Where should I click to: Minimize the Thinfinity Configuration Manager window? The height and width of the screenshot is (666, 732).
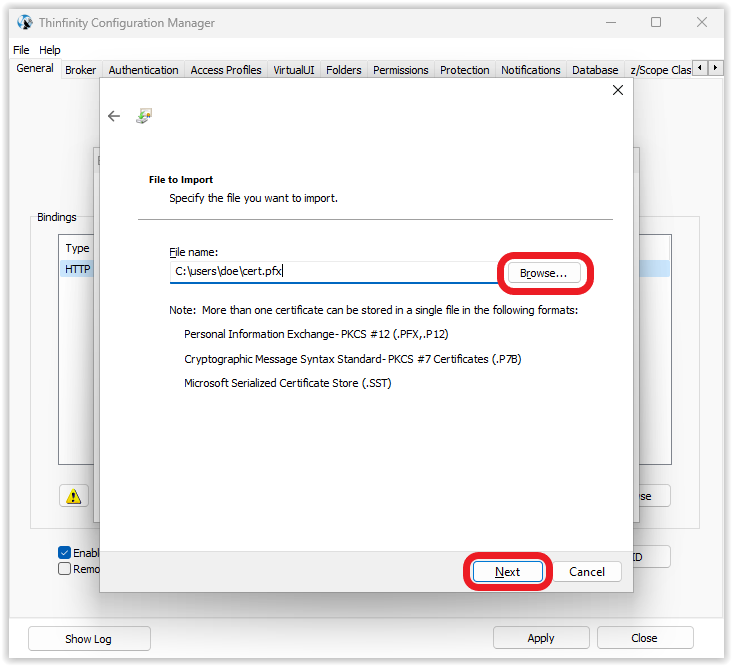tap(611, 22)
